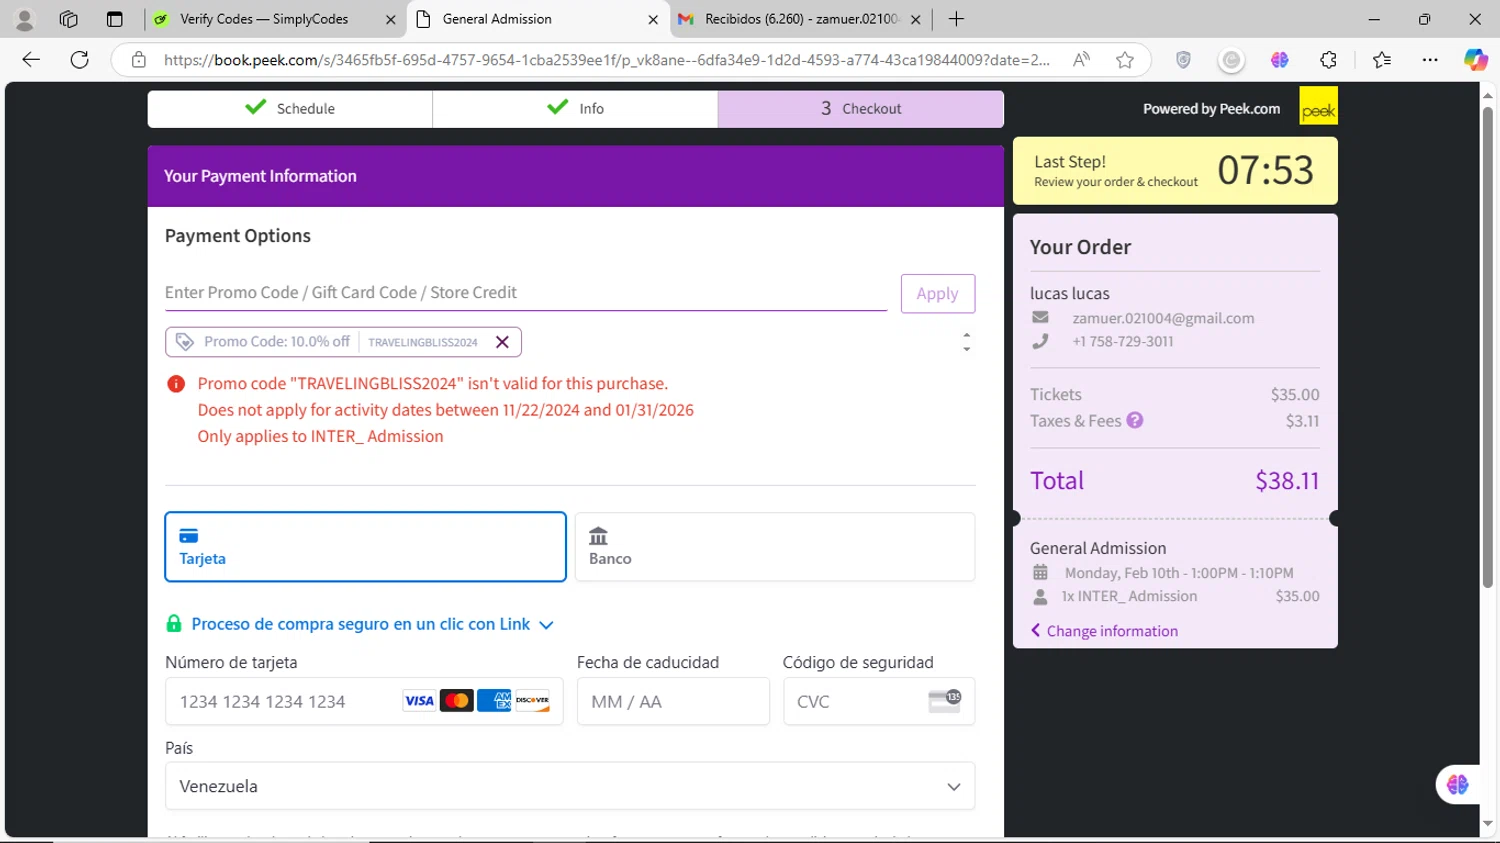This screenshot has height=843, width=1500.
Task: Click the Change information link
Action: click(x=1104, y=631)
